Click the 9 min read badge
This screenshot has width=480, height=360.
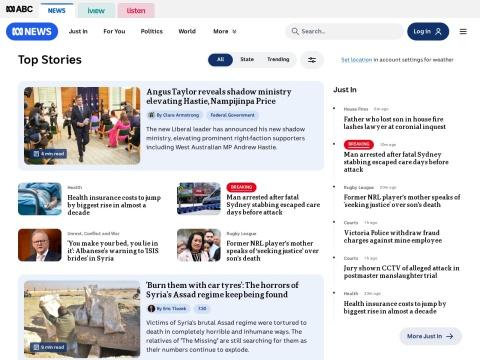coord(49,347)
